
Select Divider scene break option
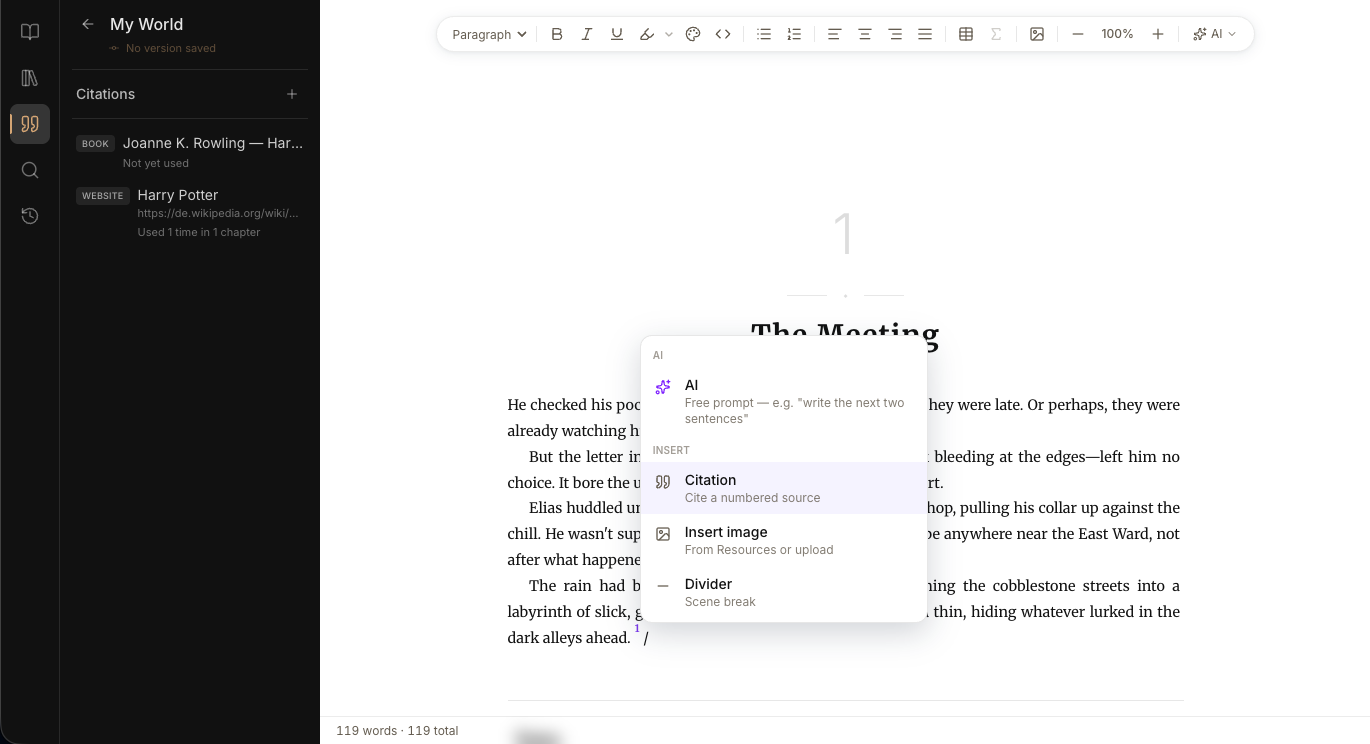[x=784, y=592]
